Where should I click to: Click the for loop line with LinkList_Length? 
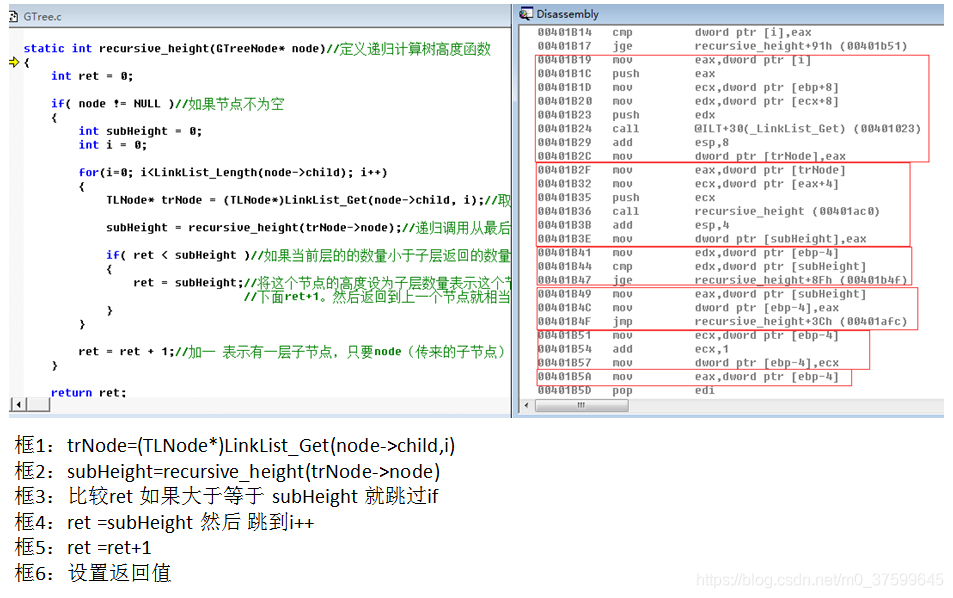point(233,173)
